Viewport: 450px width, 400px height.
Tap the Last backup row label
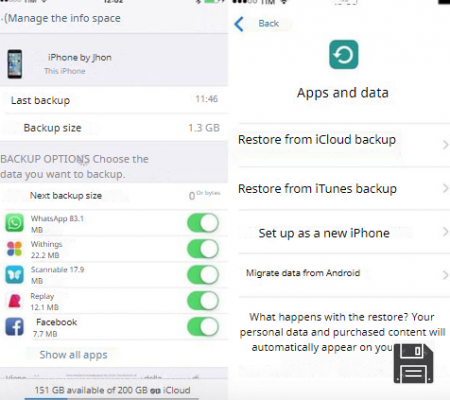pyautogui.click(x=40, y=100)
